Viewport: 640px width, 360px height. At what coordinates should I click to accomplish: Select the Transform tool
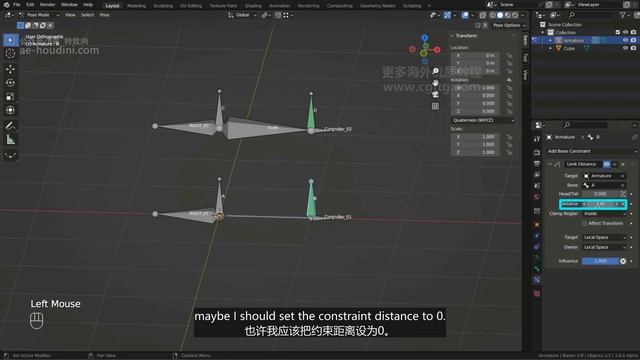tap(11, 110)
